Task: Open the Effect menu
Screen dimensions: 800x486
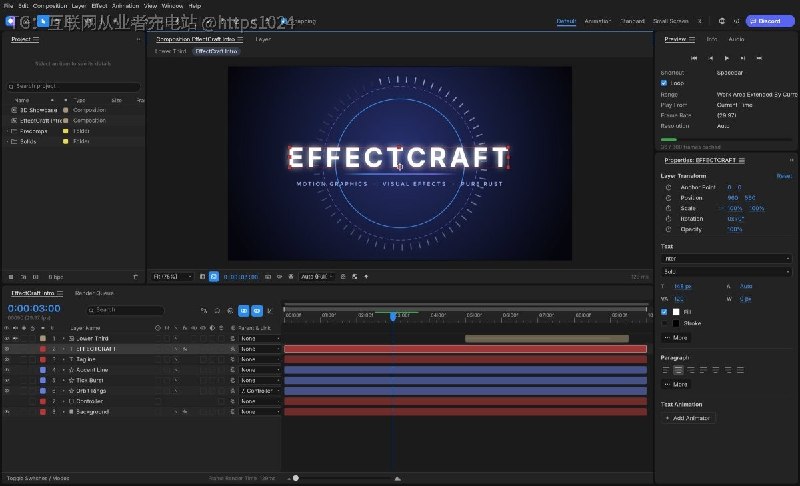Action: [99, 6]
